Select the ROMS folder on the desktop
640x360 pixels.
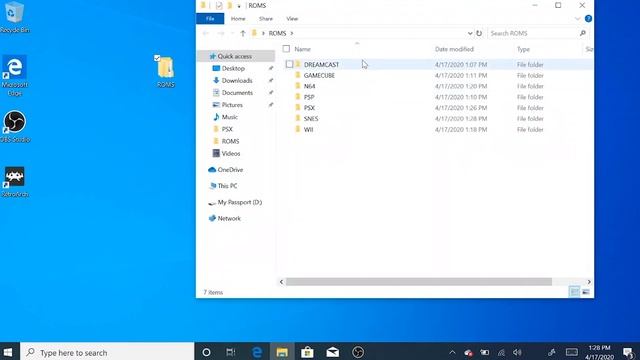[166, 72]
